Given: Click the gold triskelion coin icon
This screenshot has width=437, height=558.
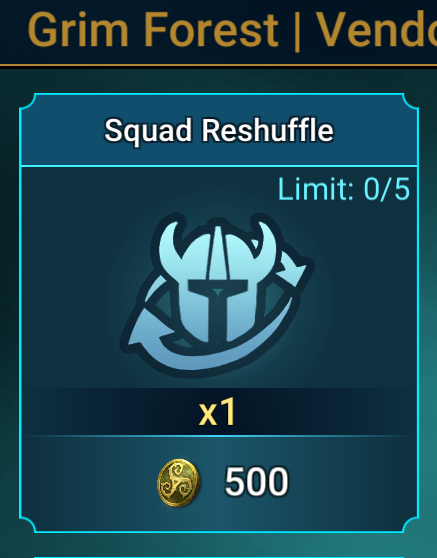Looking at the screenshot, I should (179, 483).
